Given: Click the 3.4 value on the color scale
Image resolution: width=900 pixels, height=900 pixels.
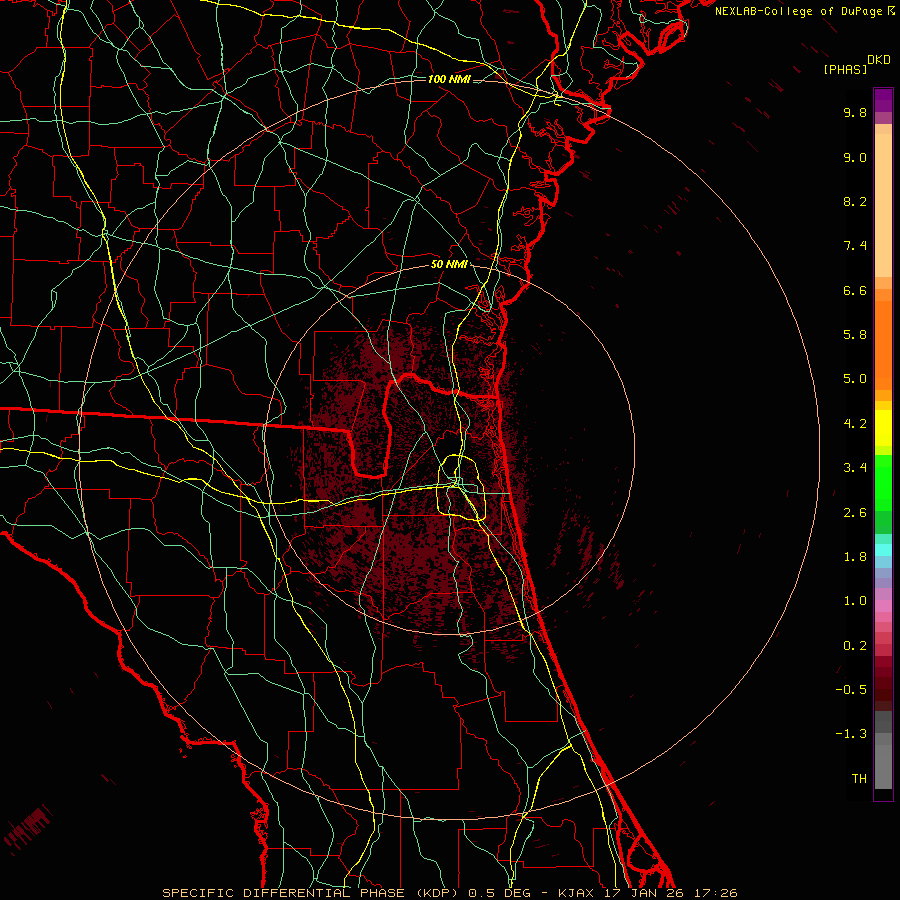Looking at the screenshot, I should pos(855,468).
